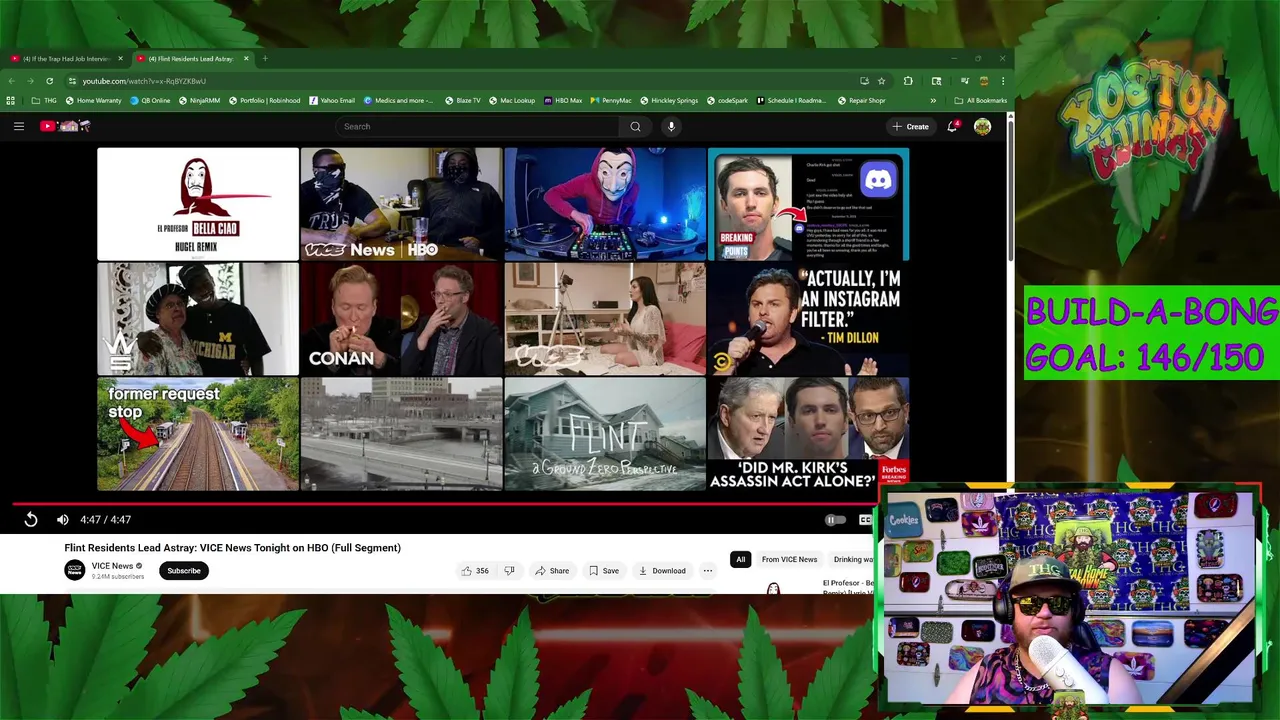Save the video to a playlist
Viewport: 1280px width, 720px height.
[603, 571]
